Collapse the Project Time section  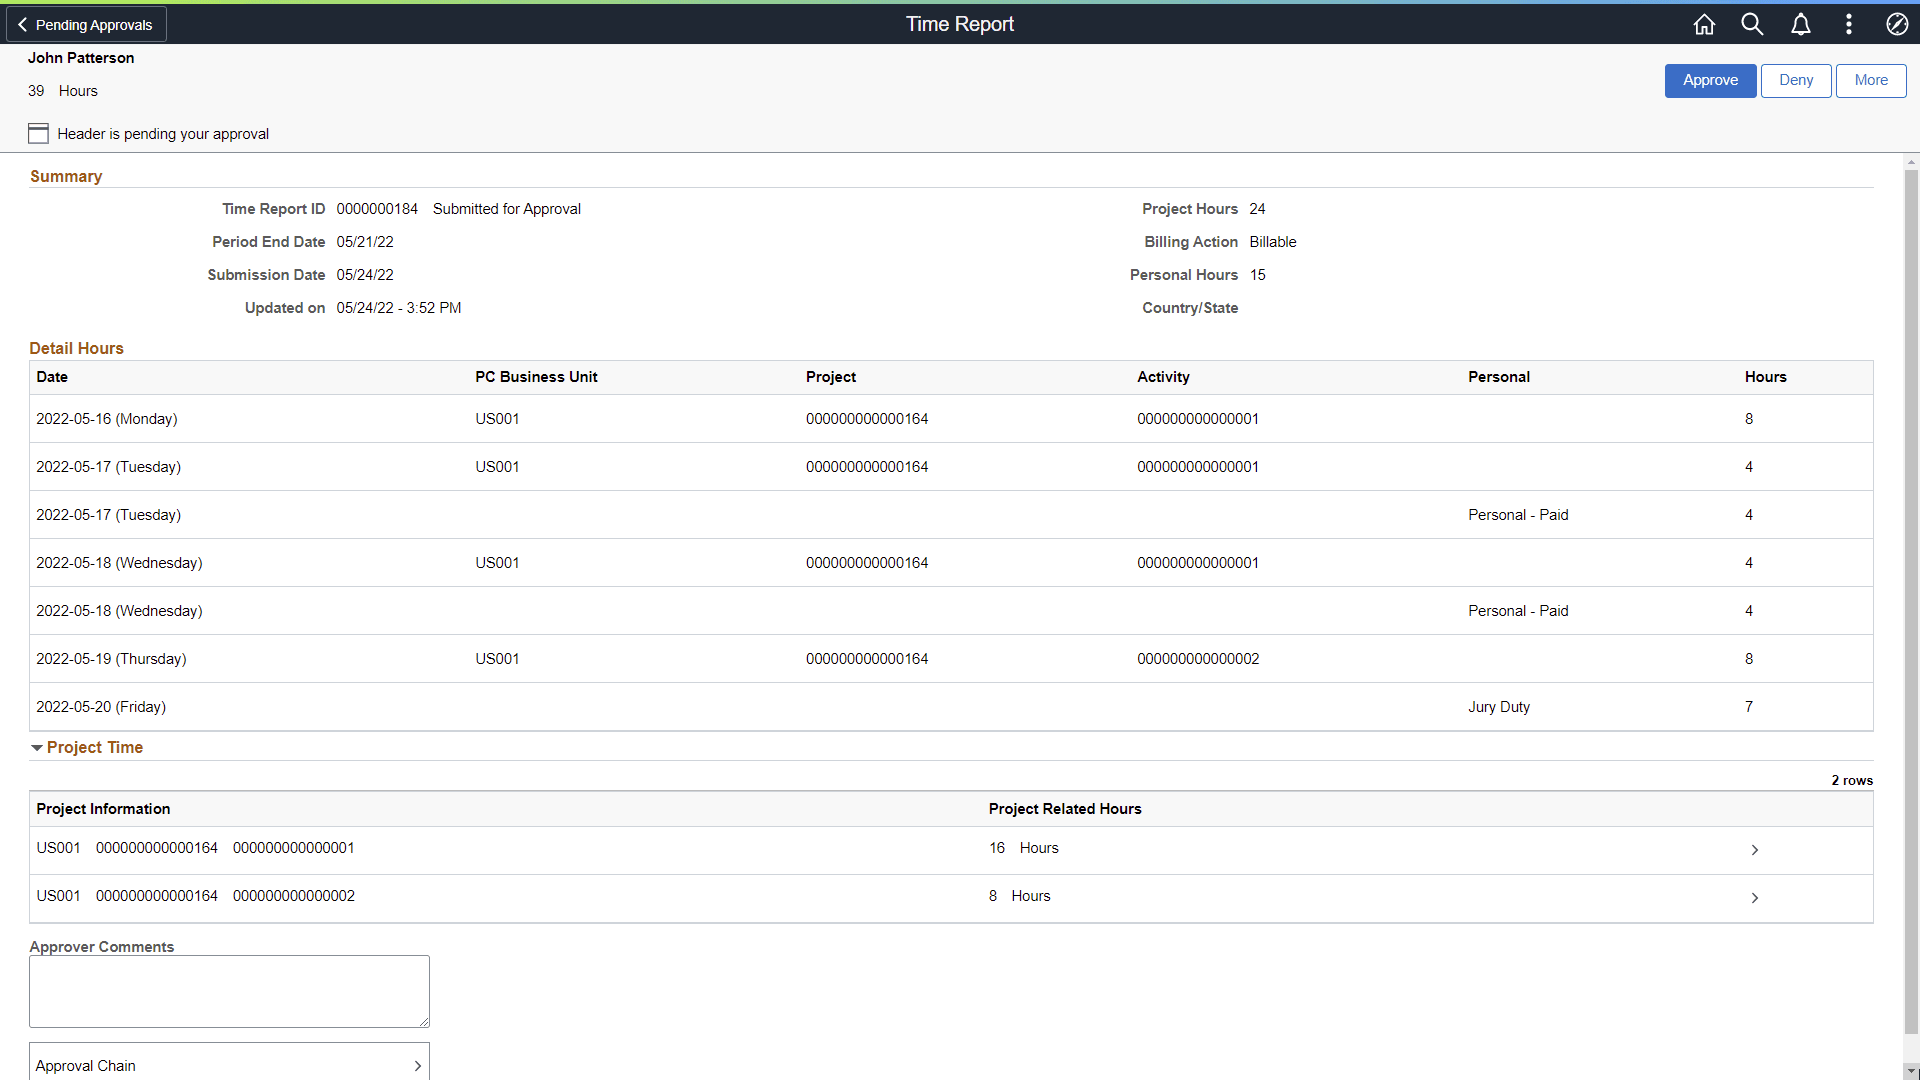point(36,747)
